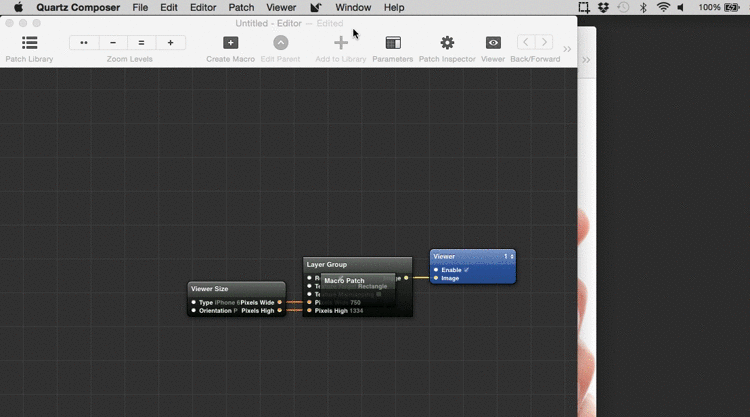Open the Viewer Size Orientation dropdown value
Image resolution: width=750 pixels, height=417 pixels.
(235, 311)
